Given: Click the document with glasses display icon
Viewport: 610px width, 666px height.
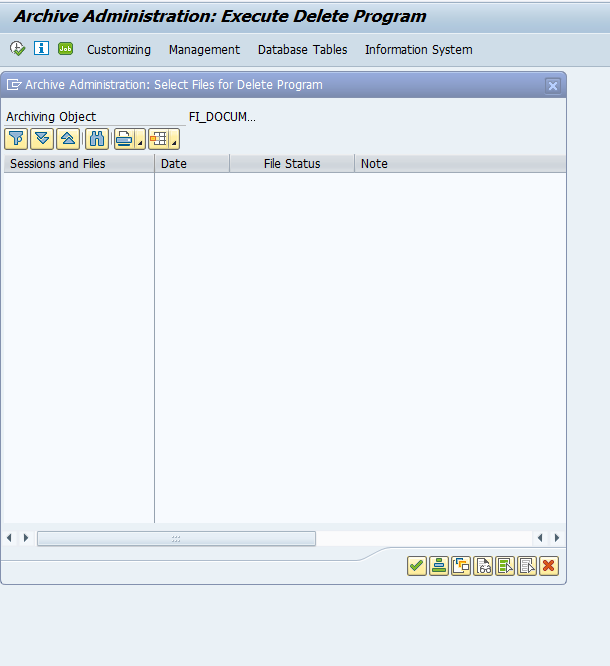Looking at the screenshot, I should 483,566.
